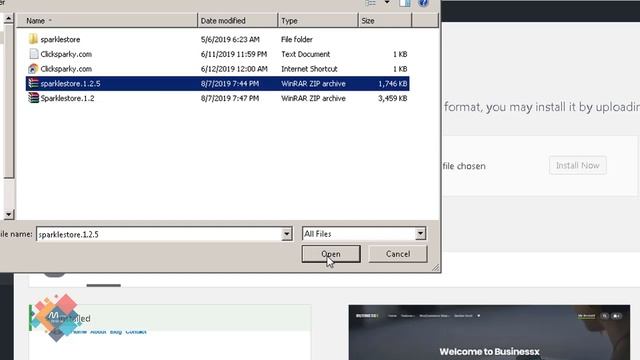This screenshot has height=360, width=640.
Task: Click the Businessx theme preview thumbnail
Action: pos(489,332)
